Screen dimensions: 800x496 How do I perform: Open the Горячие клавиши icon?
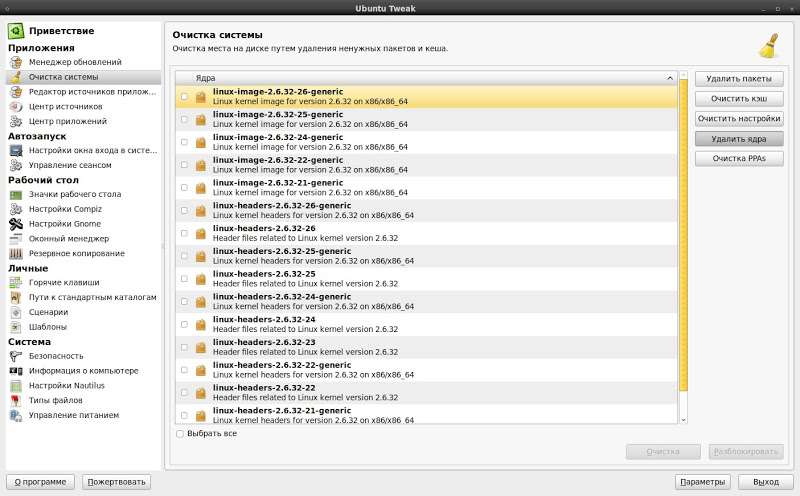click(16, 283)
